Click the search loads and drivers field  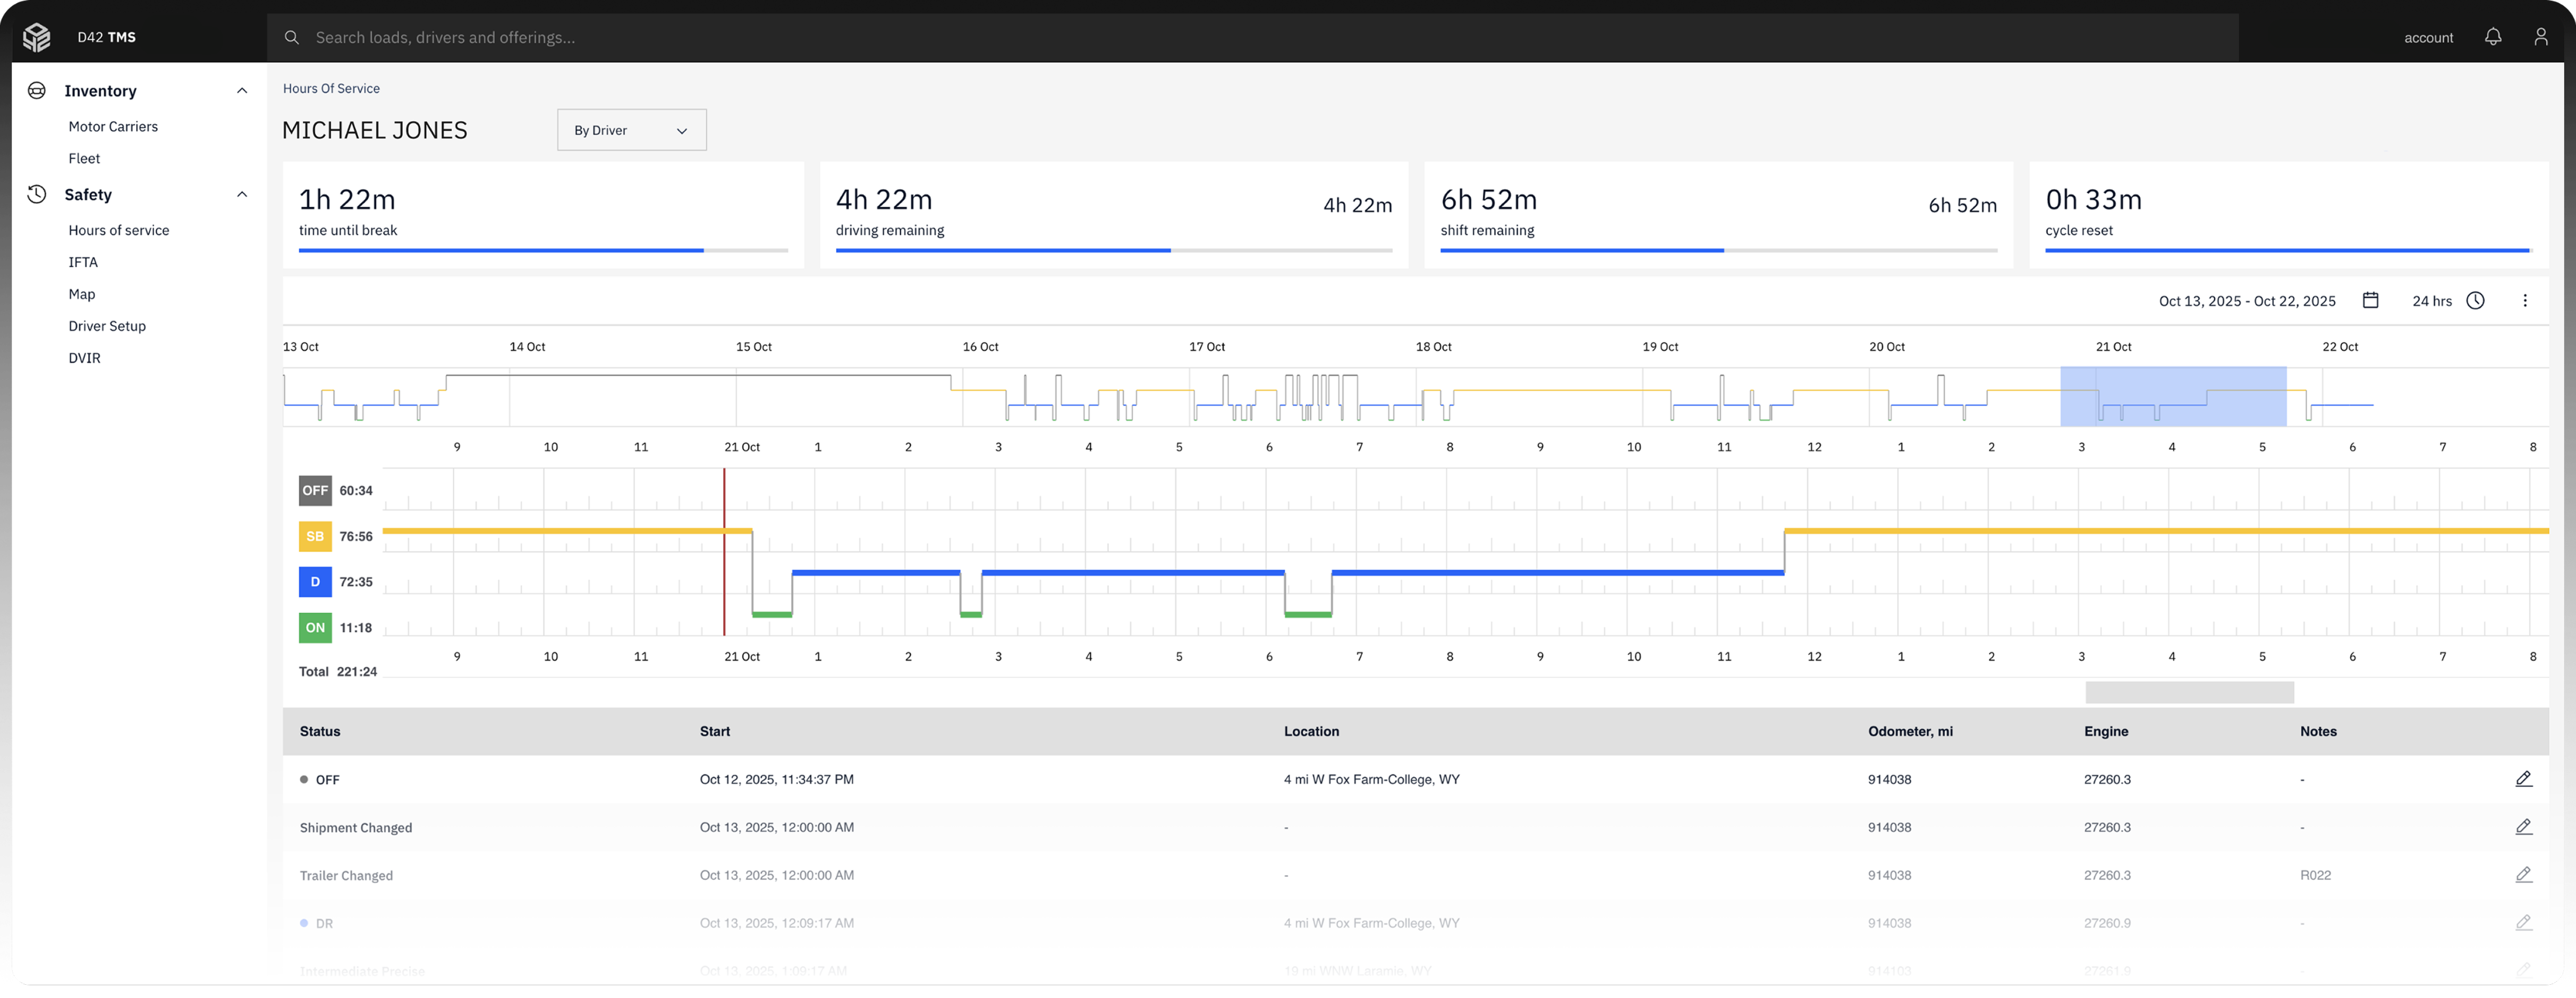pyautogui.click(x=1250, y=37)
